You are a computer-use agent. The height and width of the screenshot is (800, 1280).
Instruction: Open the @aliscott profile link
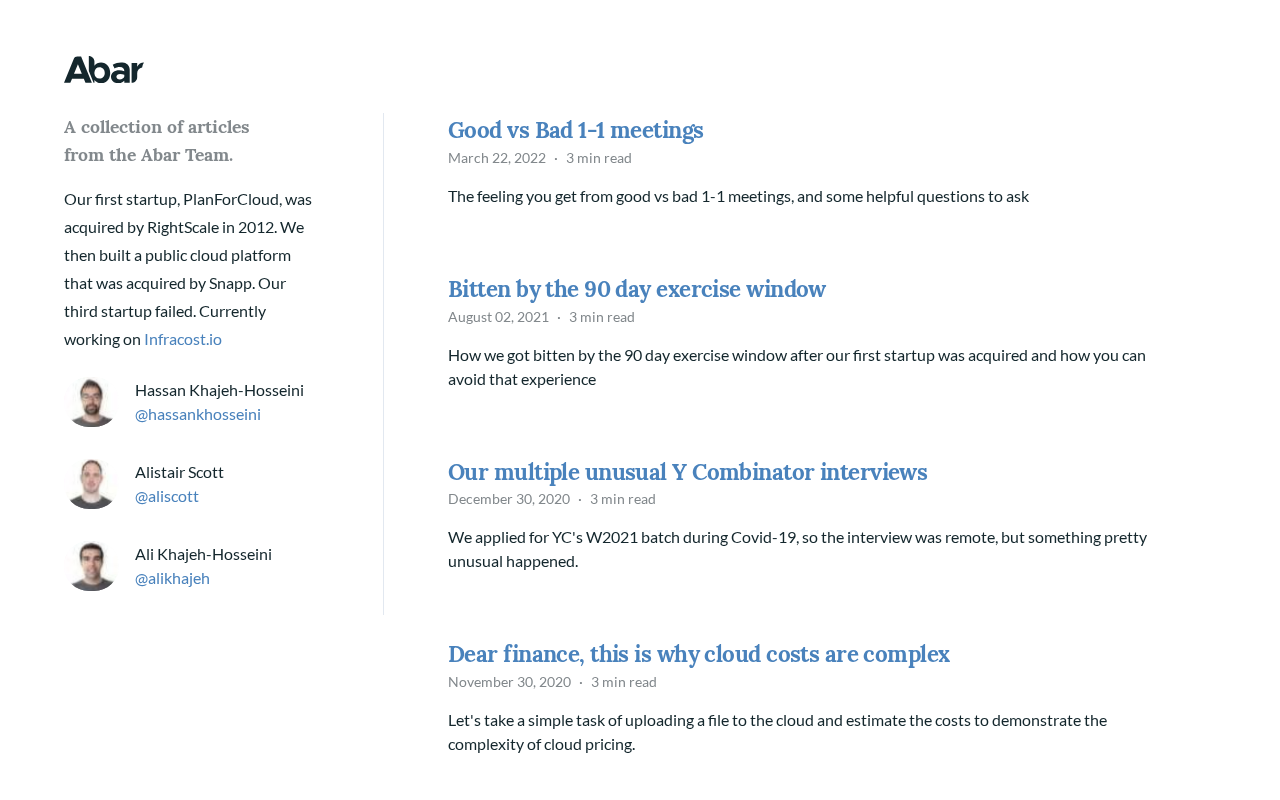tap(167, 496)
